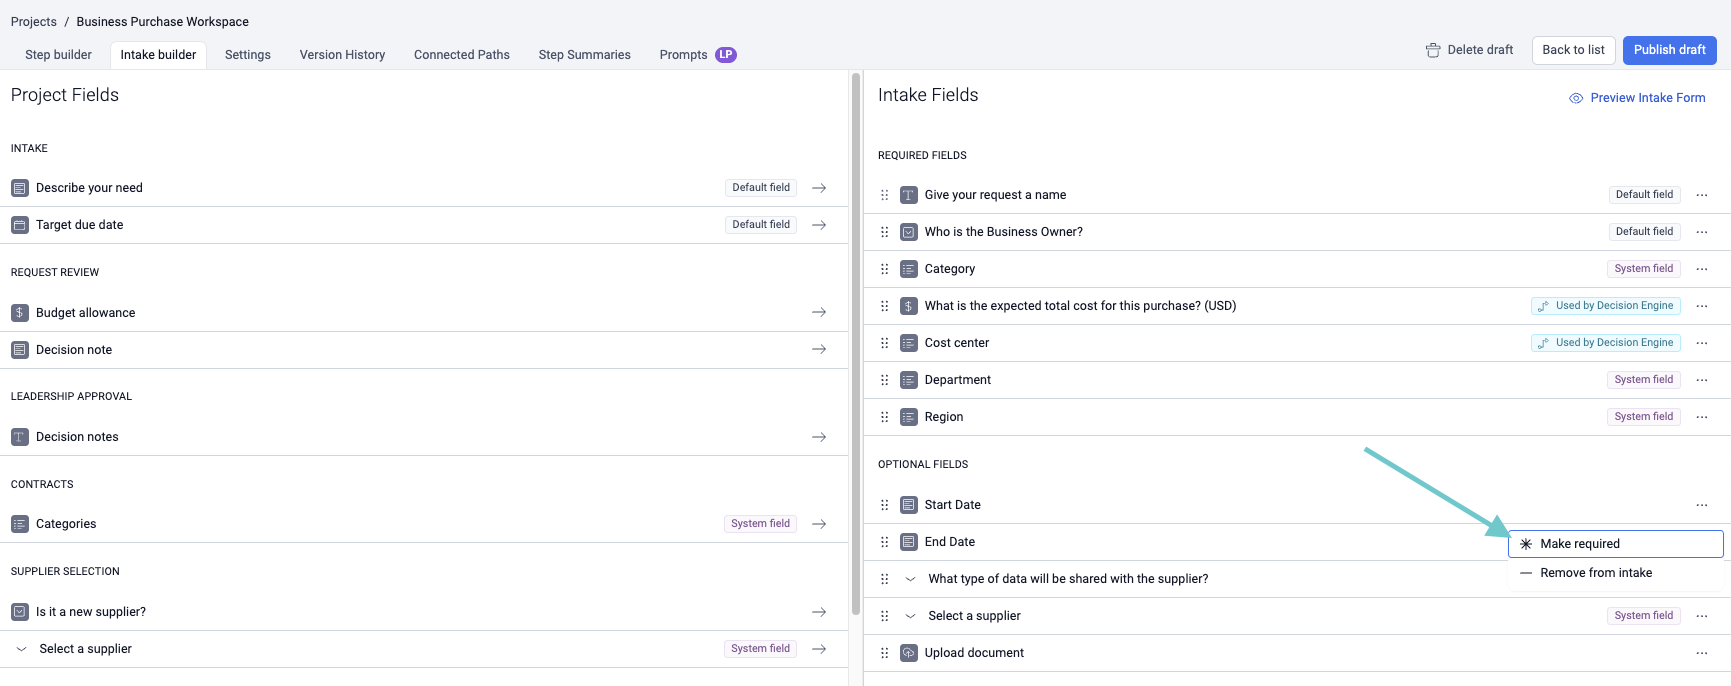Open the Preview Intake Form link

coord(1647,98)
